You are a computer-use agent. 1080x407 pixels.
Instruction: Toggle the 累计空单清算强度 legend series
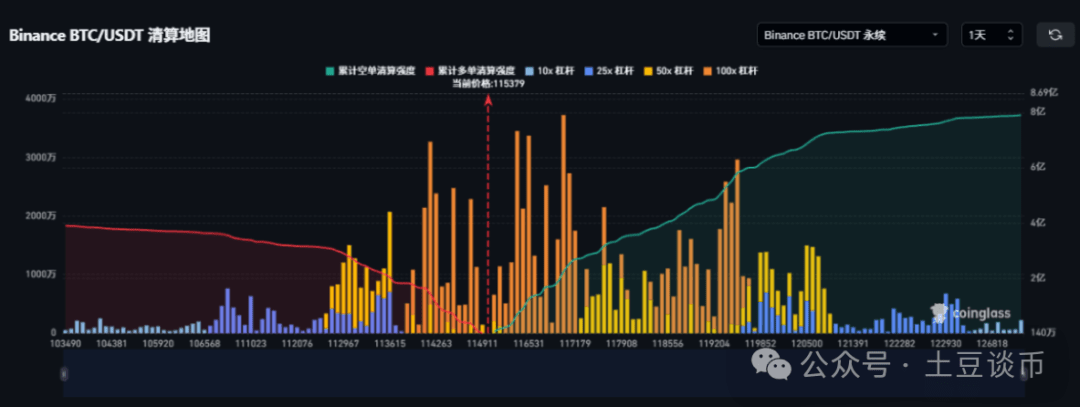pyautogui.click(x=370, y=71)
